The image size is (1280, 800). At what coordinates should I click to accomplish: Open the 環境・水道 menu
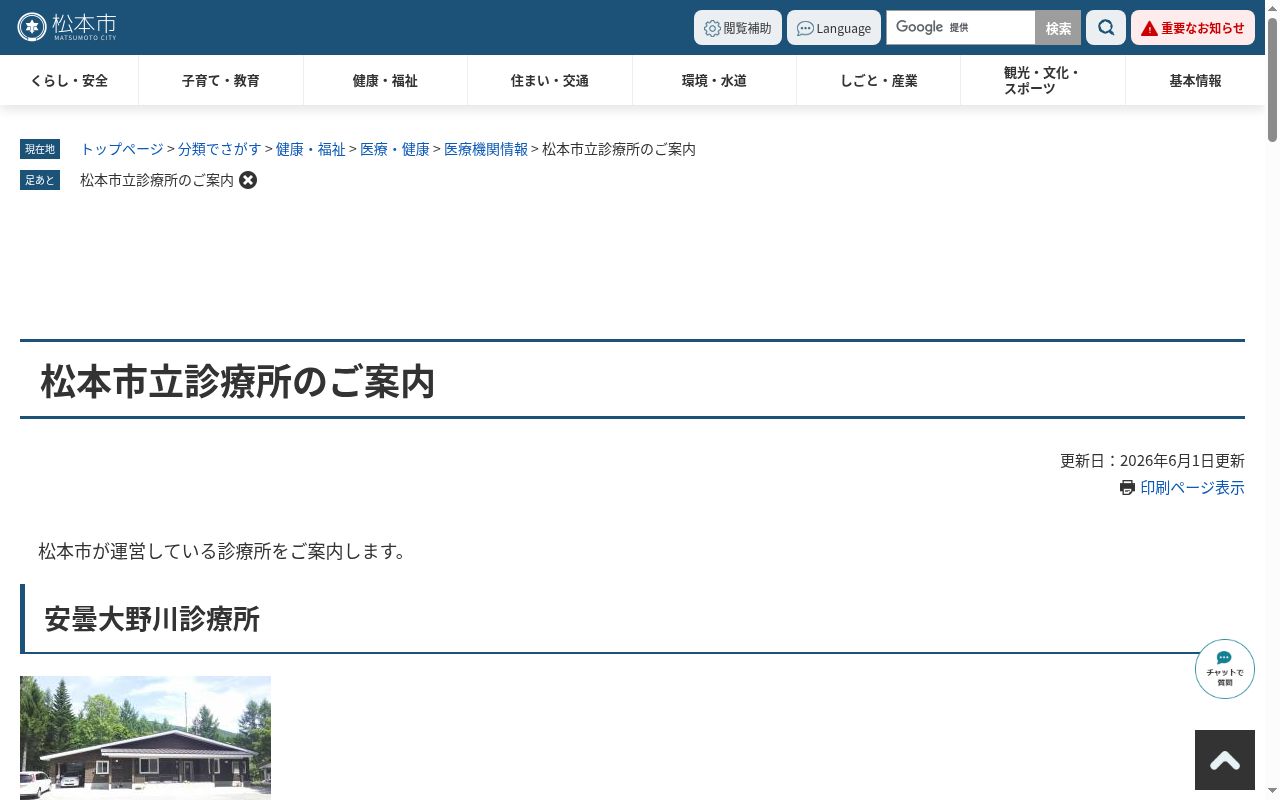(x=714, y=80)
